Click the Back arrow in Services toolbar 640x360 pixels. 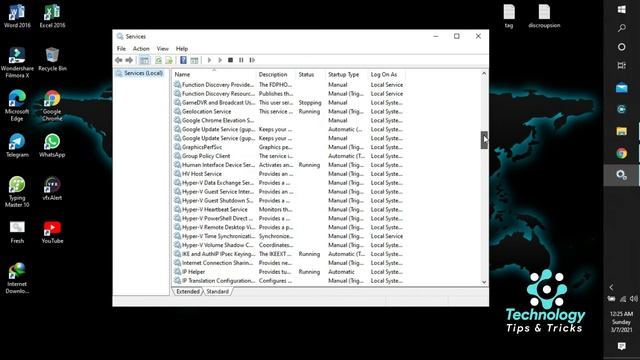pyautogui.click(x=119, y=60)
